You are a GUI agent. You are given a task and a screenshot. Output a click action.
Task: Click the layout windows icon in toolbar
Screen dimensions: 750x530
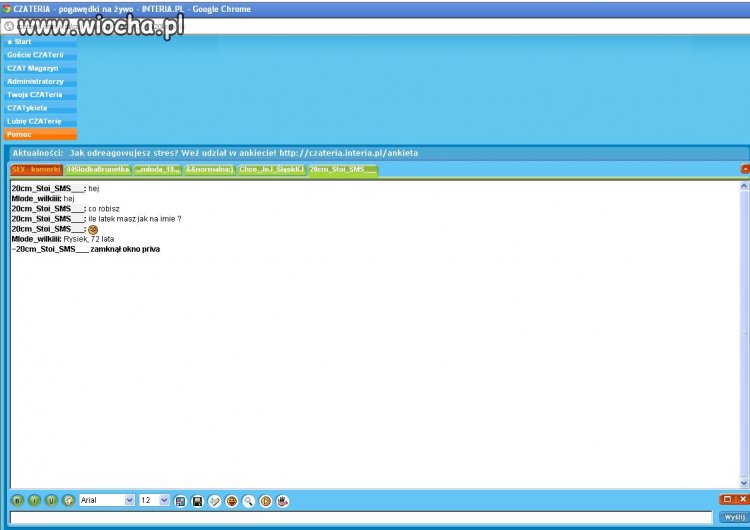coord(180,501)
